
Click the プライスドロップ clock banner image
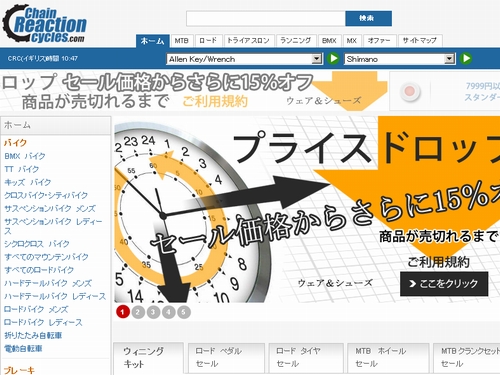pos(307,209)
